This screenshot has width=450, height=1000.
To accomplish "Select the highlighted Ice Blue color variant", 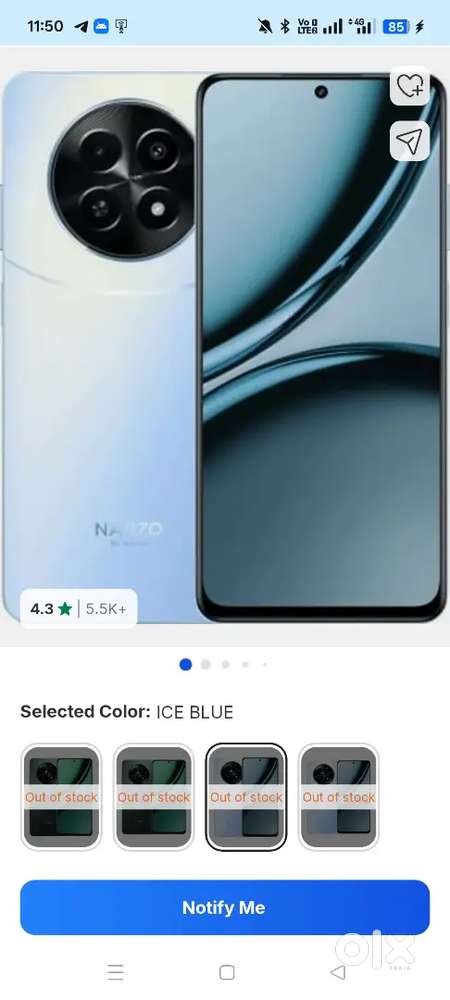I will coord(246,797).
